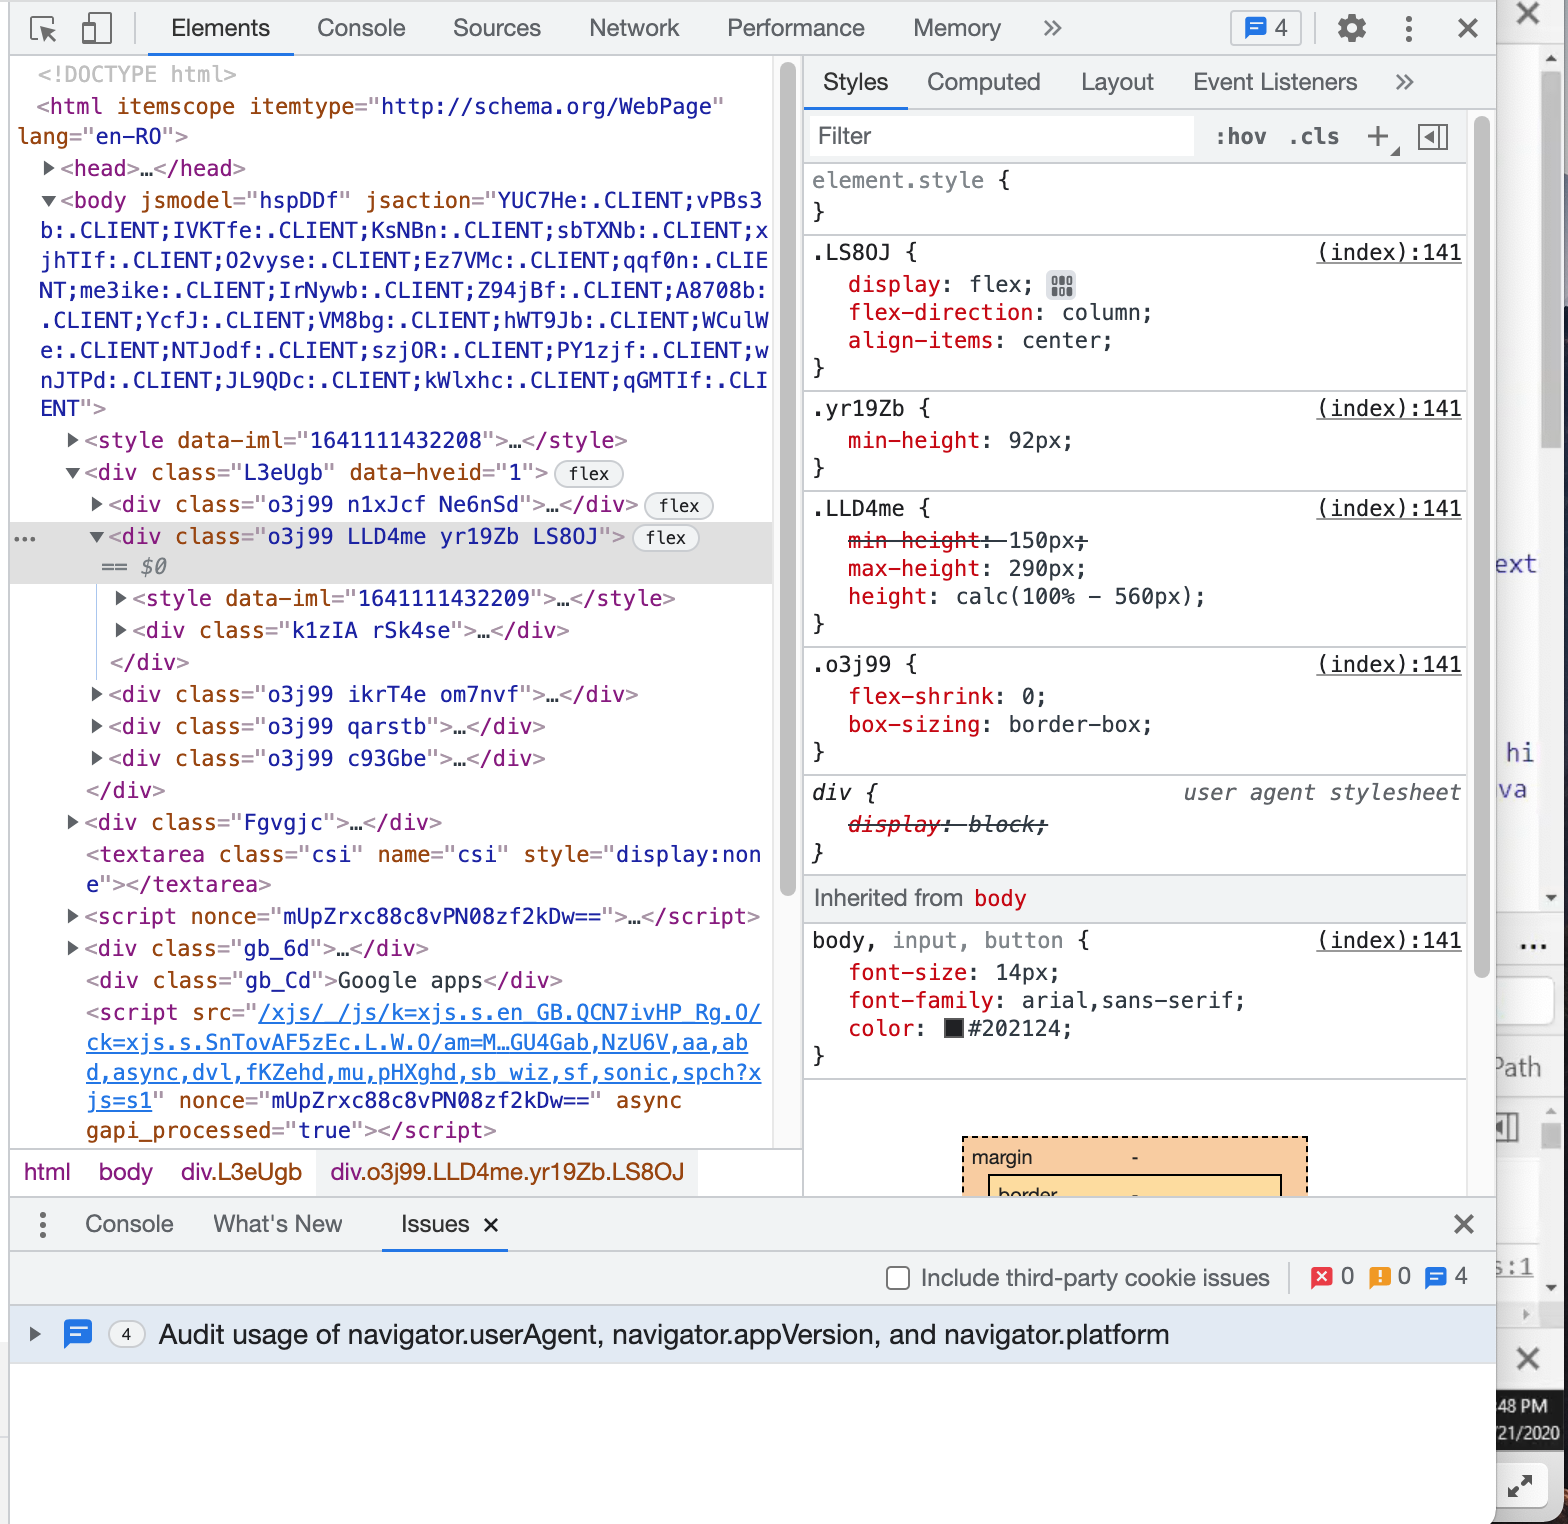This screenshot has height=1524, width=1568.
Task: Toggle flex badge on div L3eUgb
Action: (589, 473)
